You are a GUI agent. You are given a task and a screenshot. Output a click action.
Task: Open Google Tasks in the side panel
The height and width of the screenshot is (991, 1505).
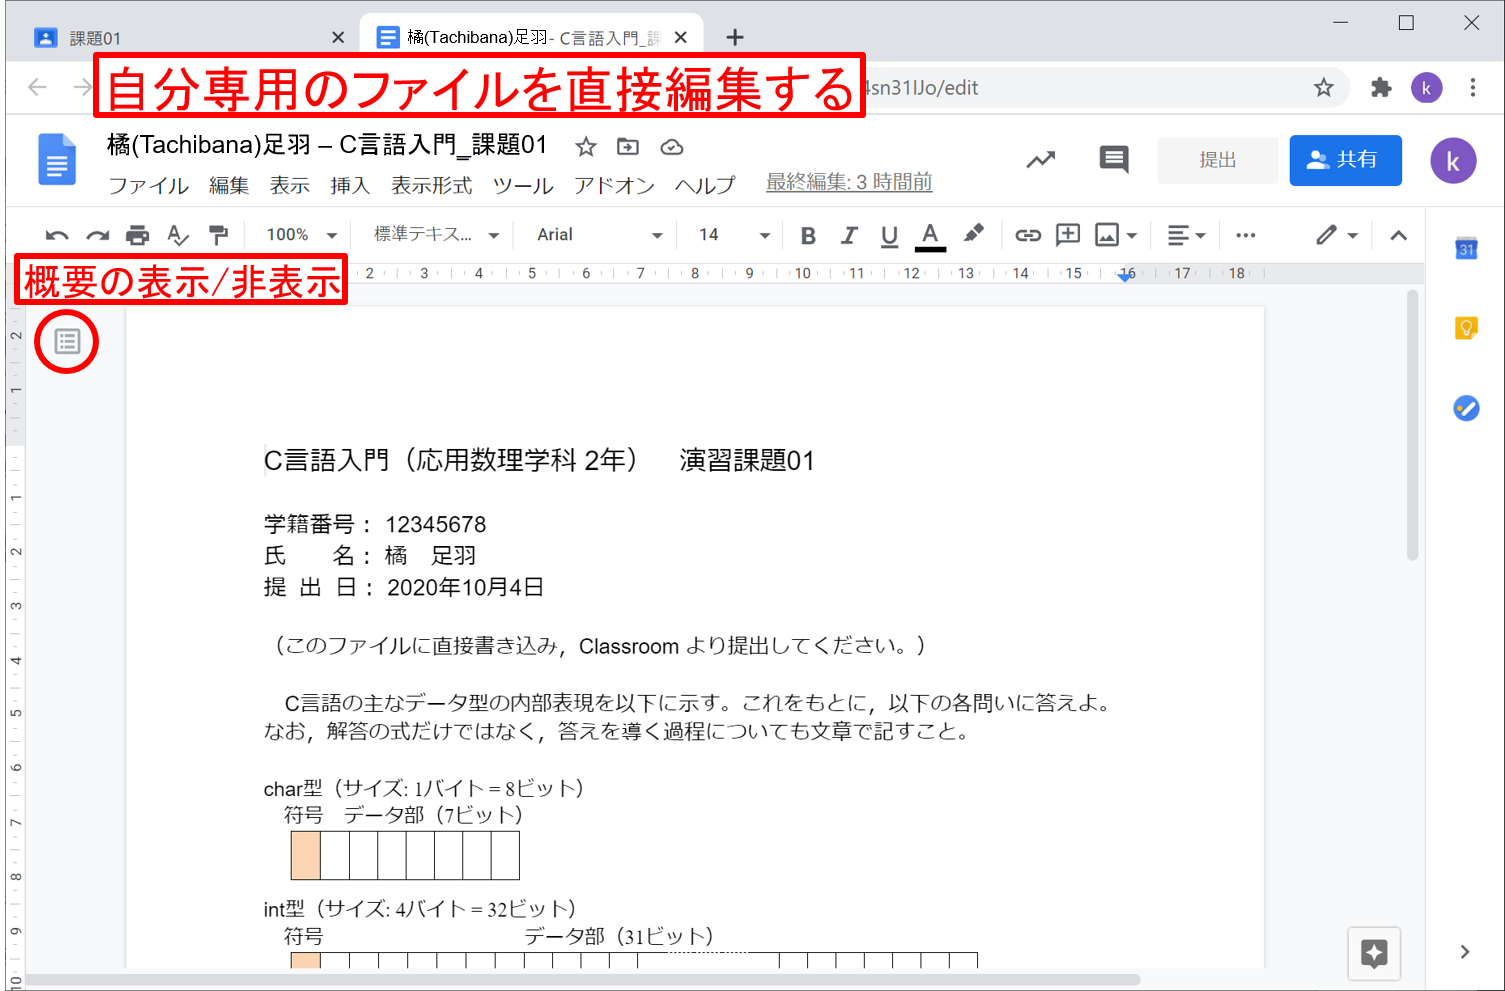click(x=1466, y=408)
